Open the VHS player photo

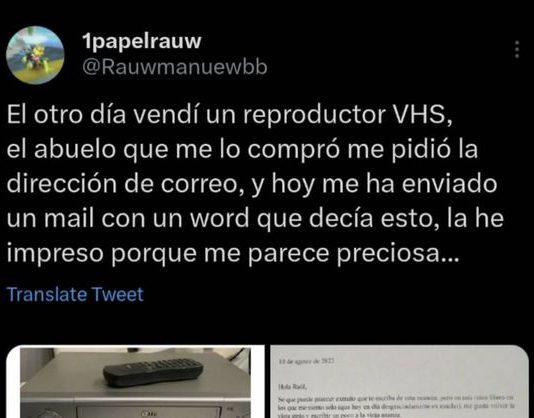coord(135,382)
